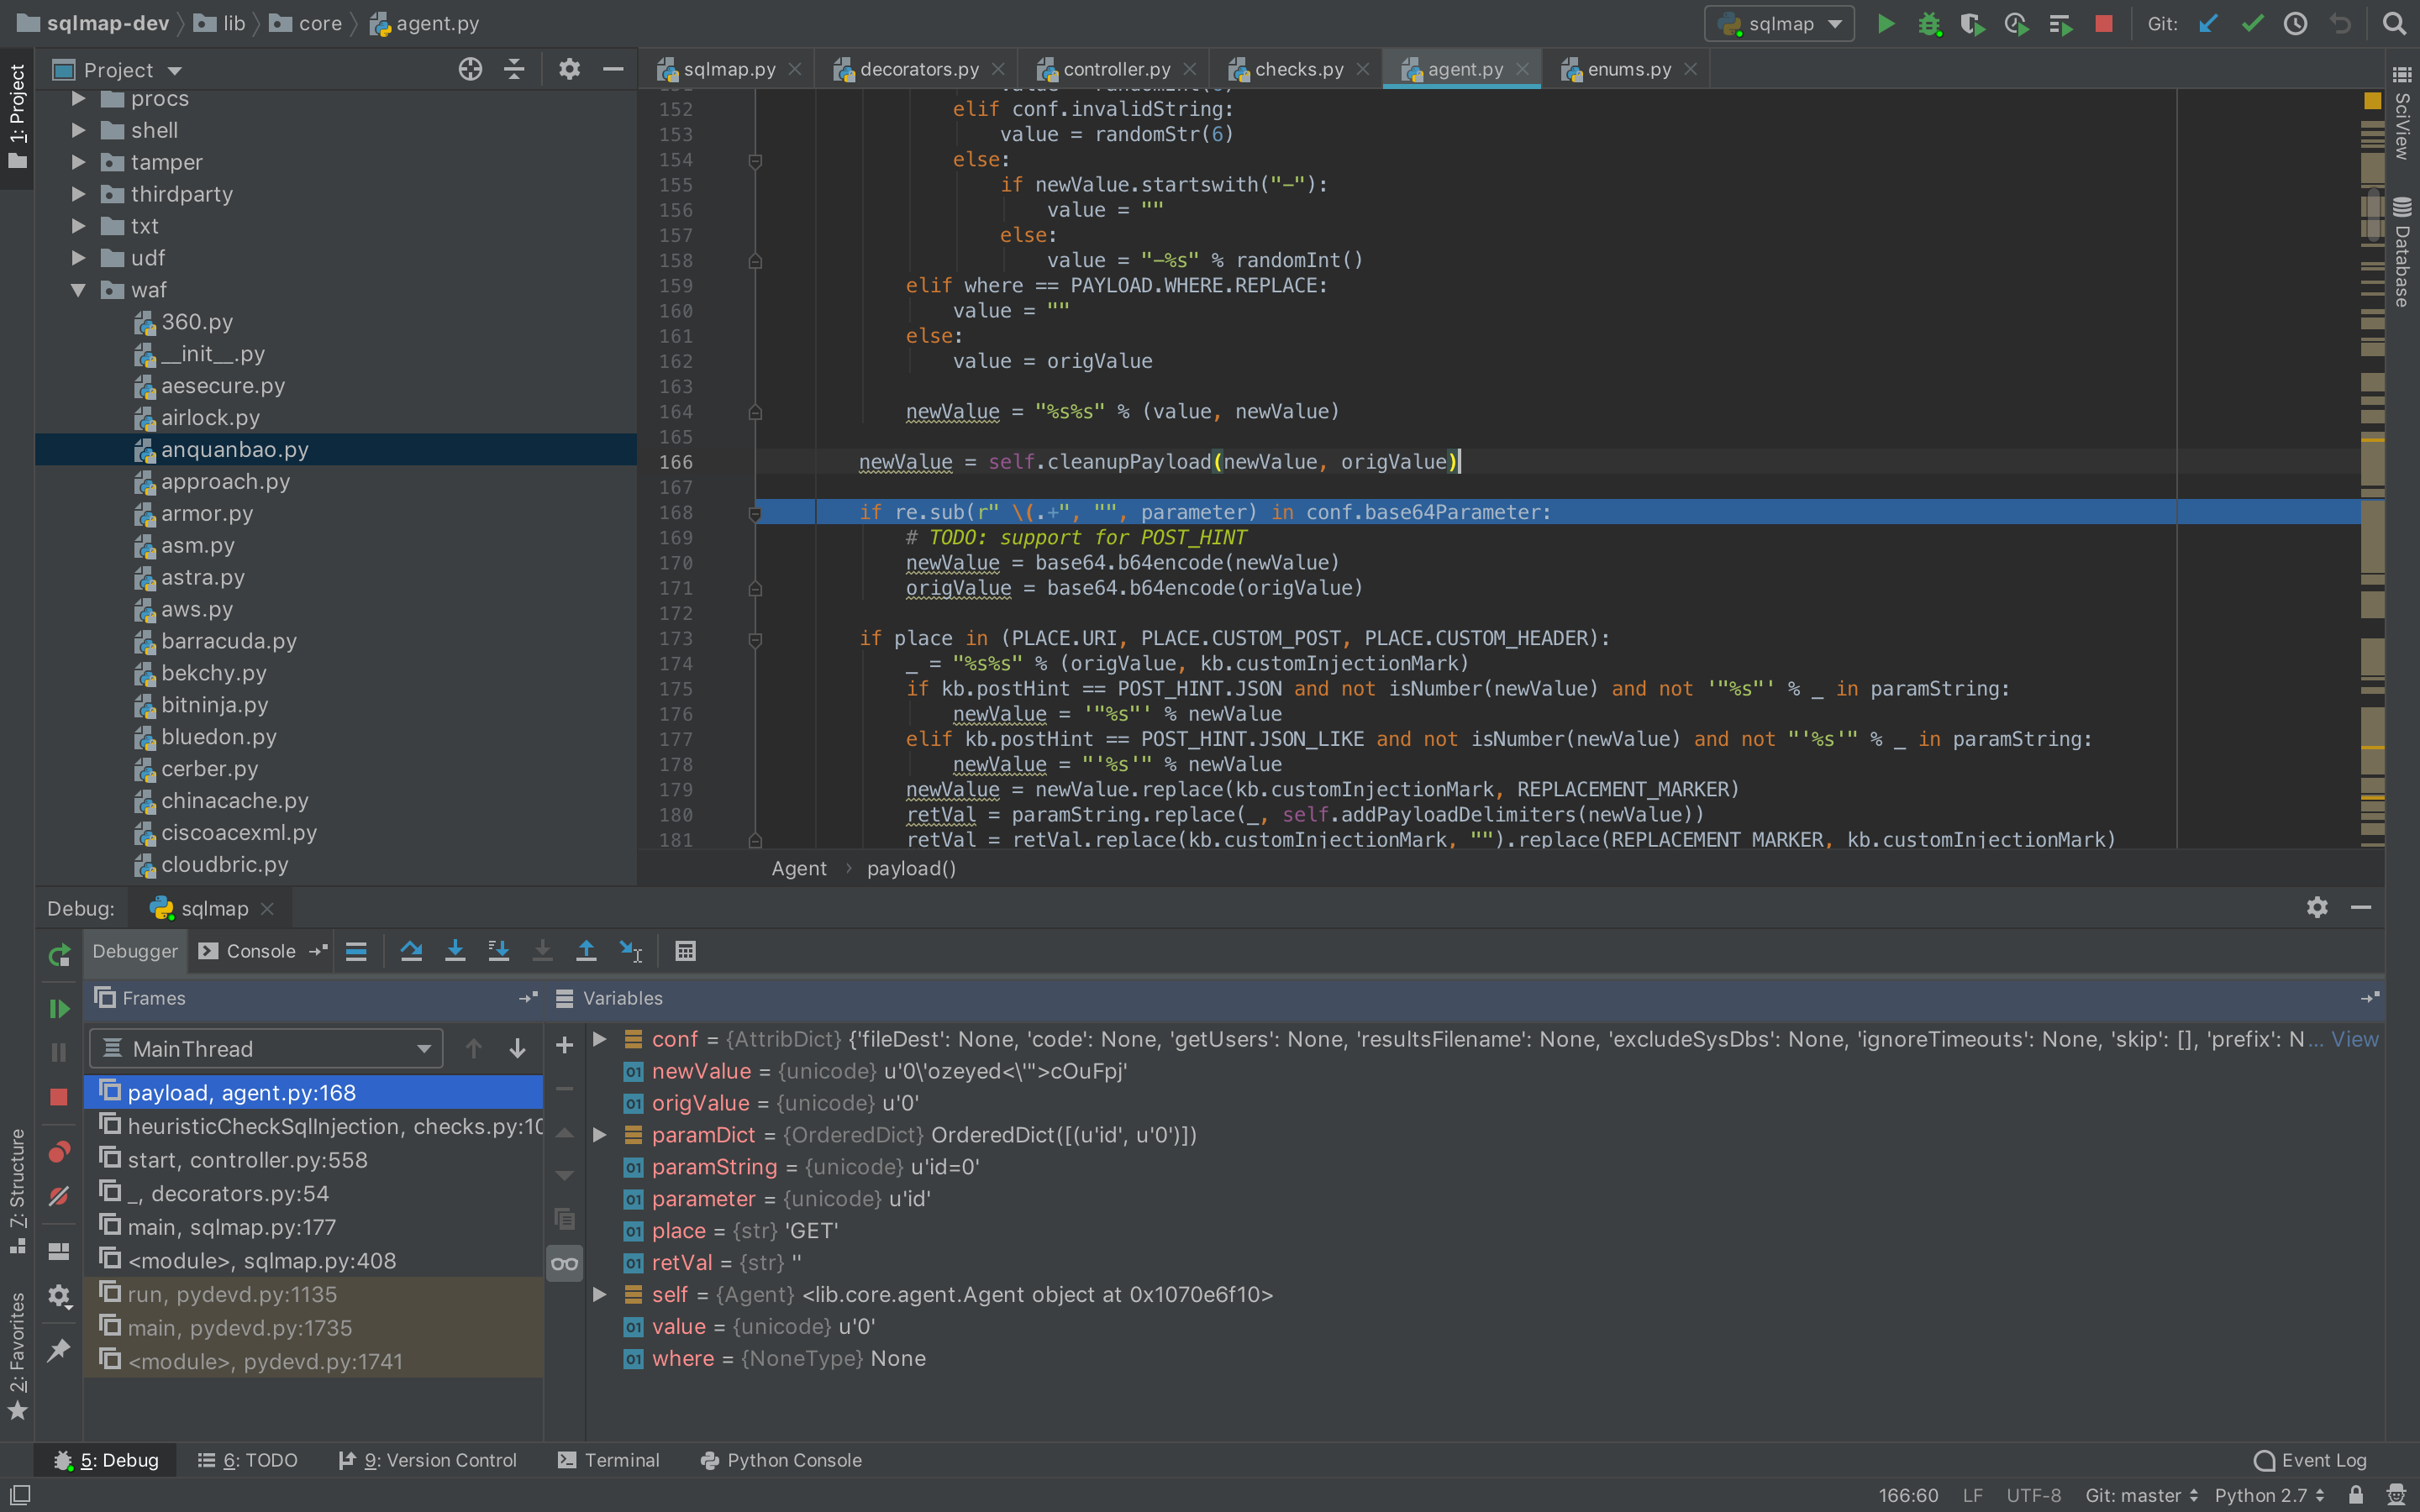The height and width of the screenshot is (1512, 2420).
Task: Expand the conf variable in Variables panel
Action: coord(600,1039)
